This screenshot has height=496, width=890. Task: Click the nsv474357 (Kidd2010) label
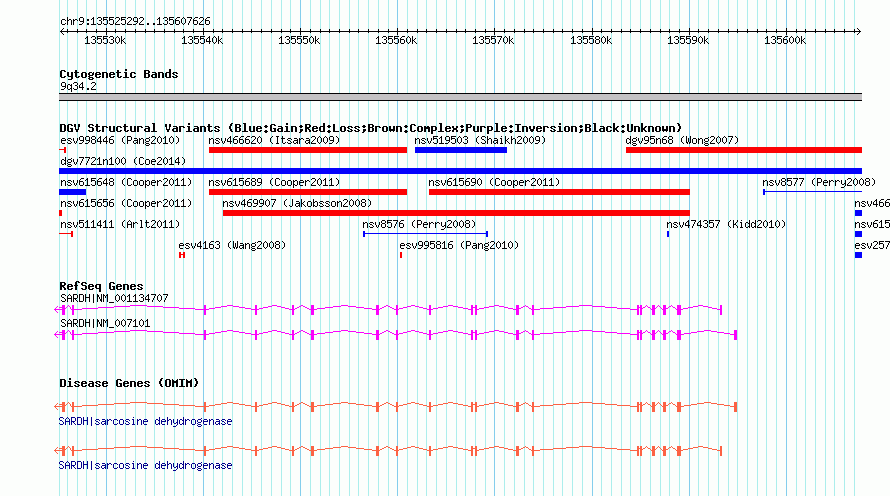click(x=726, y=224)
